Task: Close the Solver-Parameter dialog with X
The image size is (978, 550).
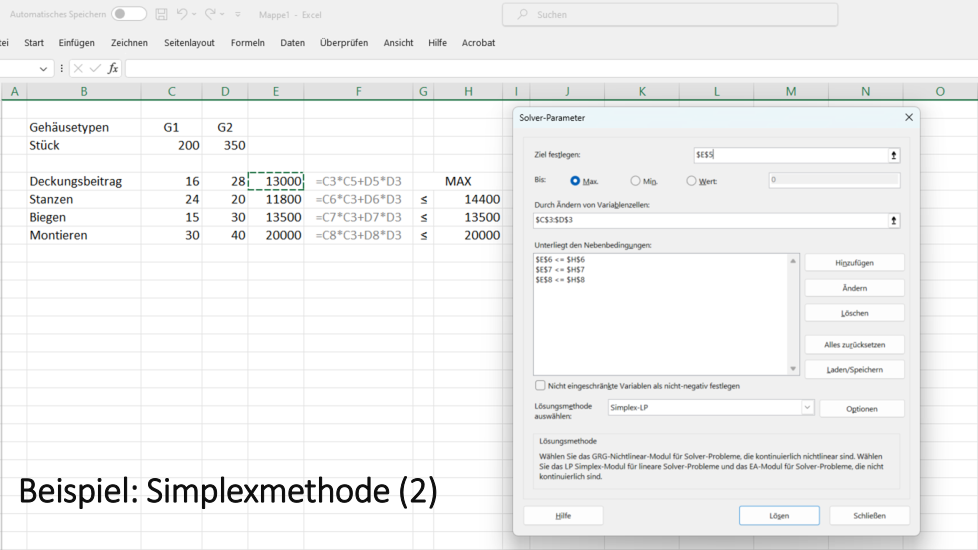Action: click(908, 117)
